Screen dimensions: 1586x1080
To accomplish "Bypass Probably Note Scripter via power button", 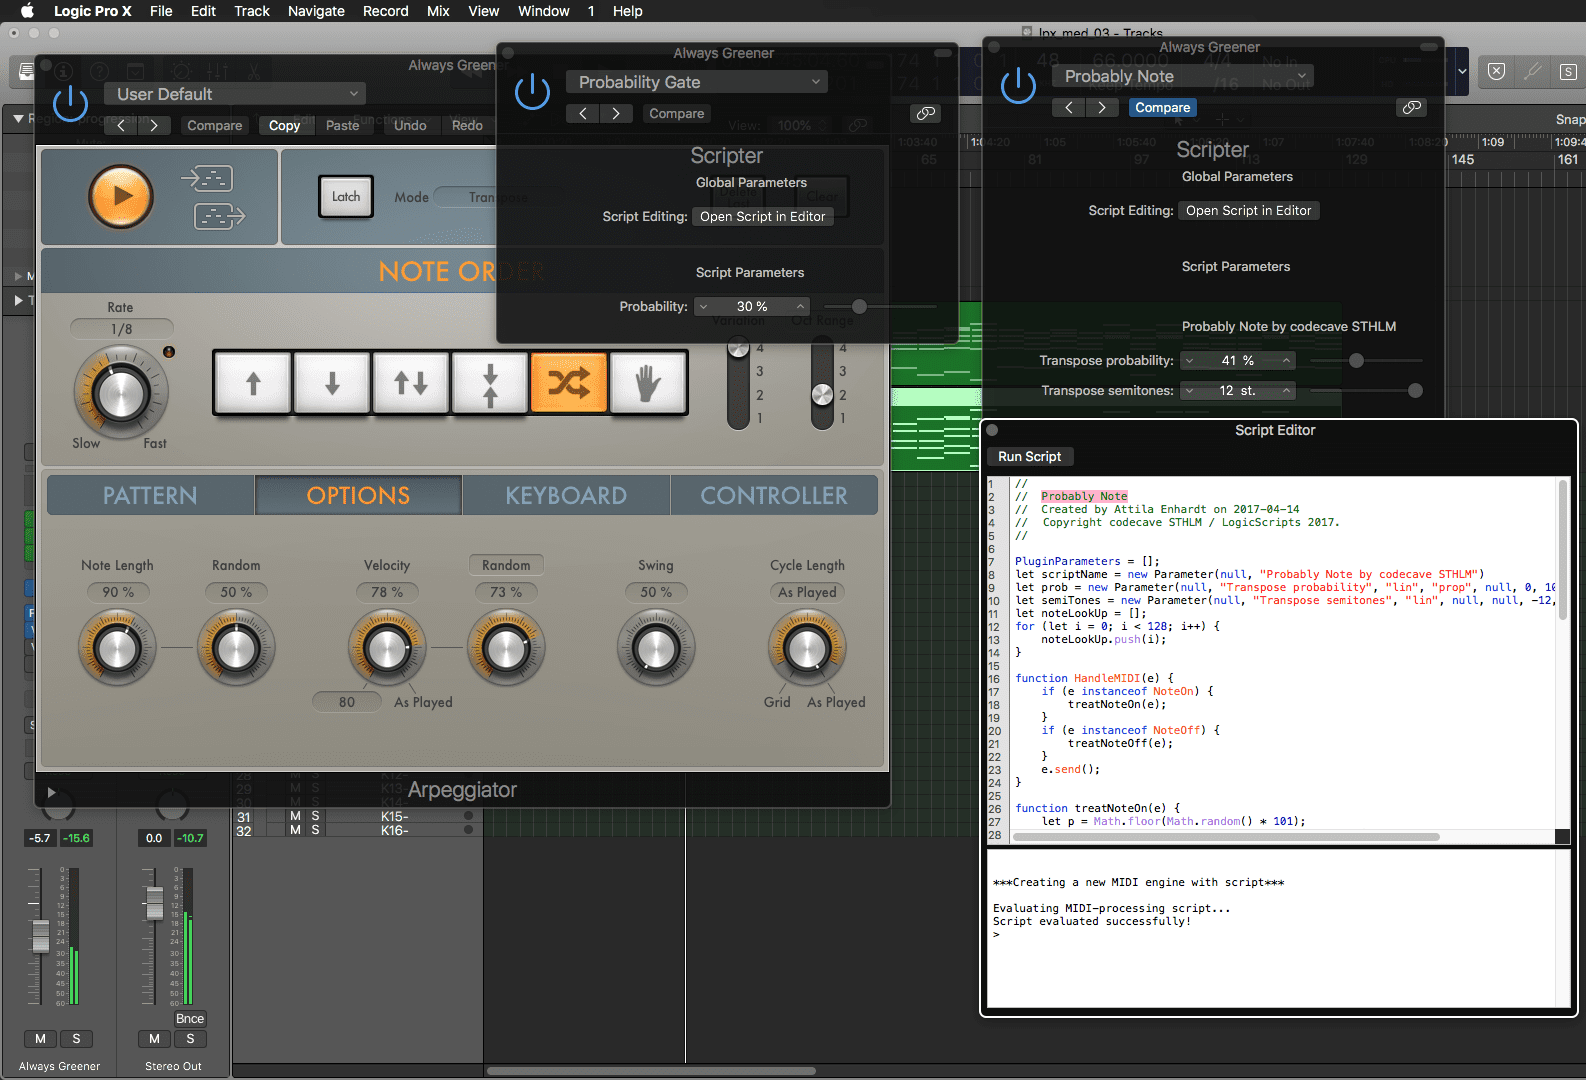I will (x=1018, y=86).
